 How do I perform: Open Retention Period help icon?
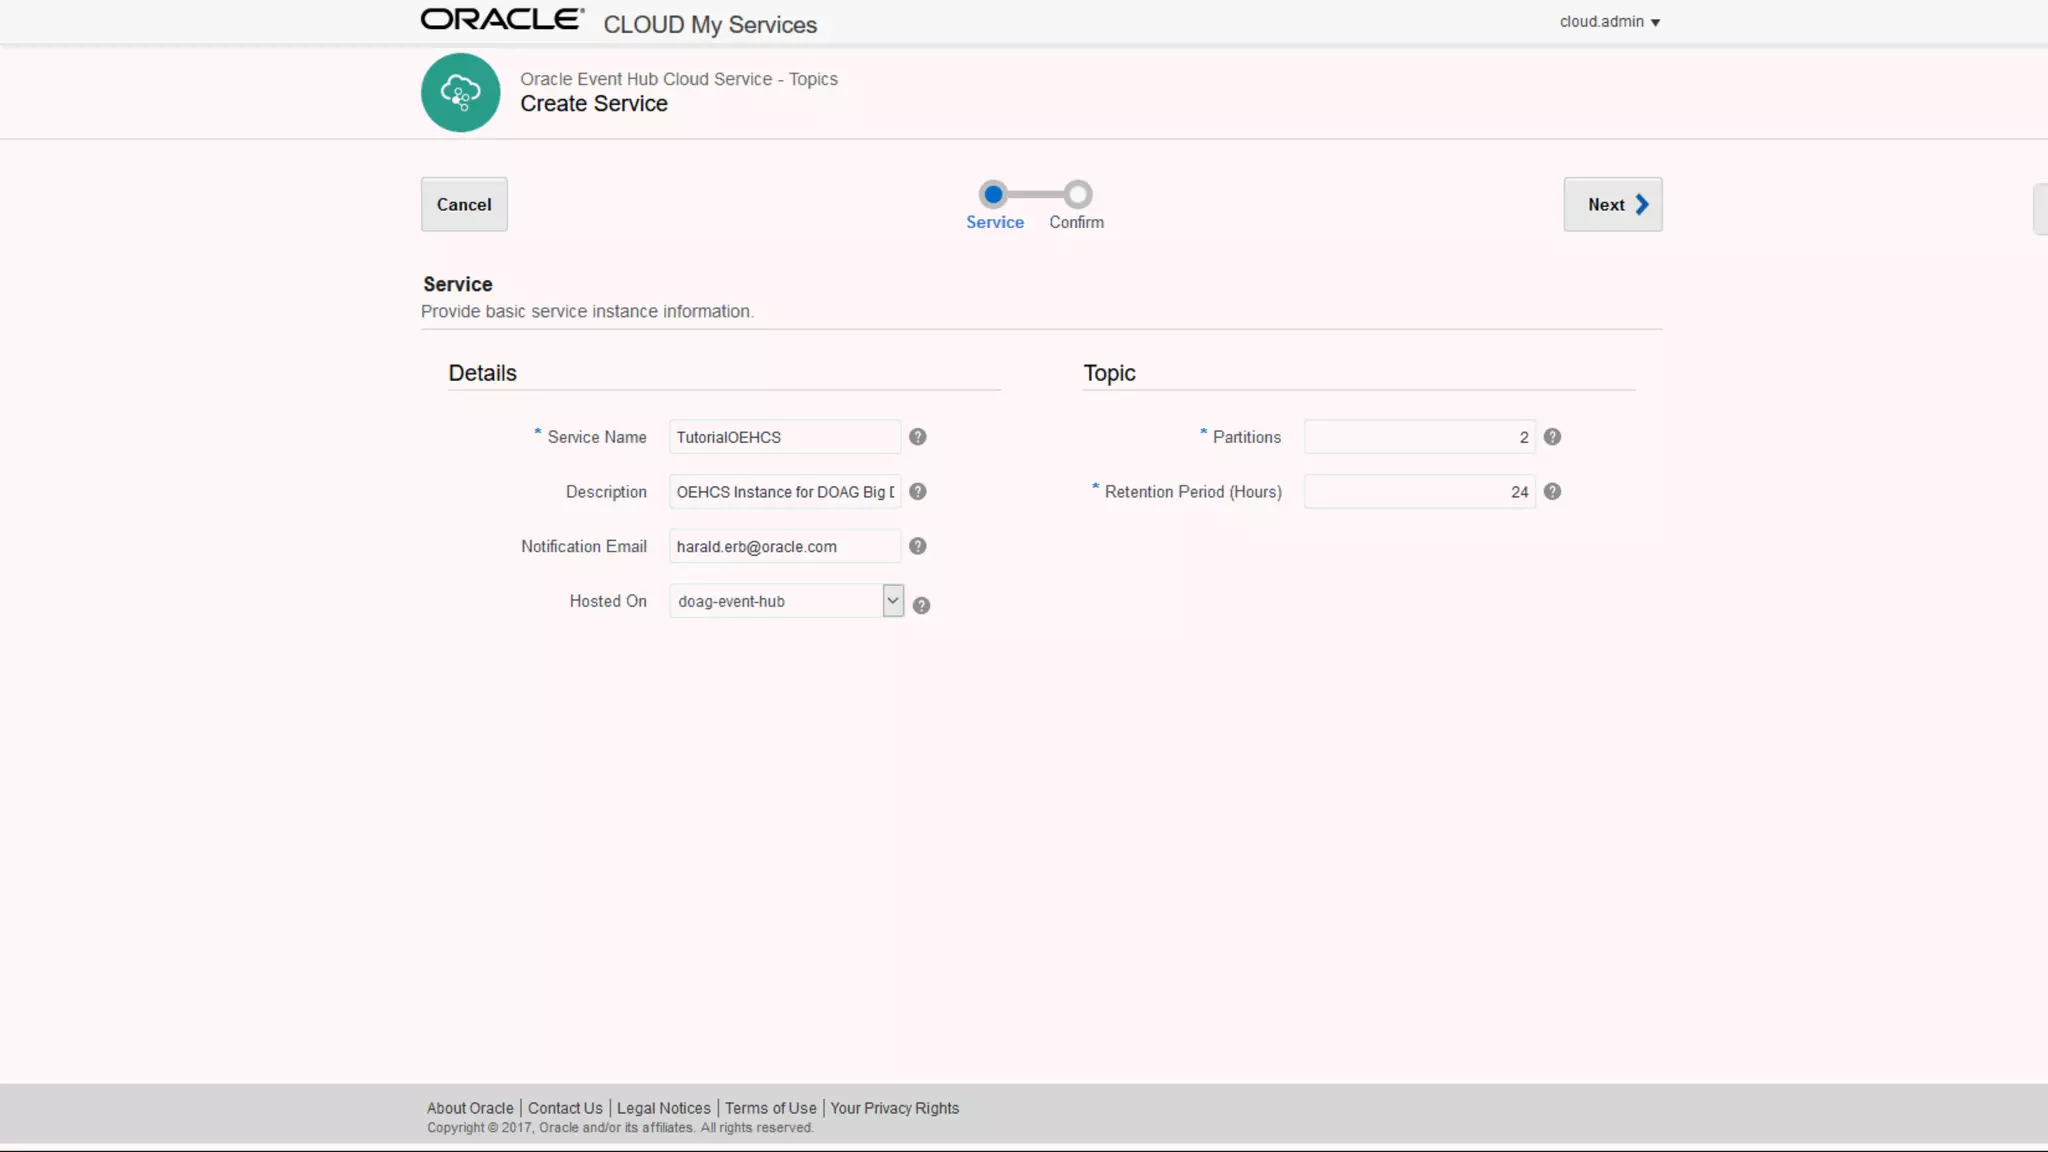(1552, 492)
